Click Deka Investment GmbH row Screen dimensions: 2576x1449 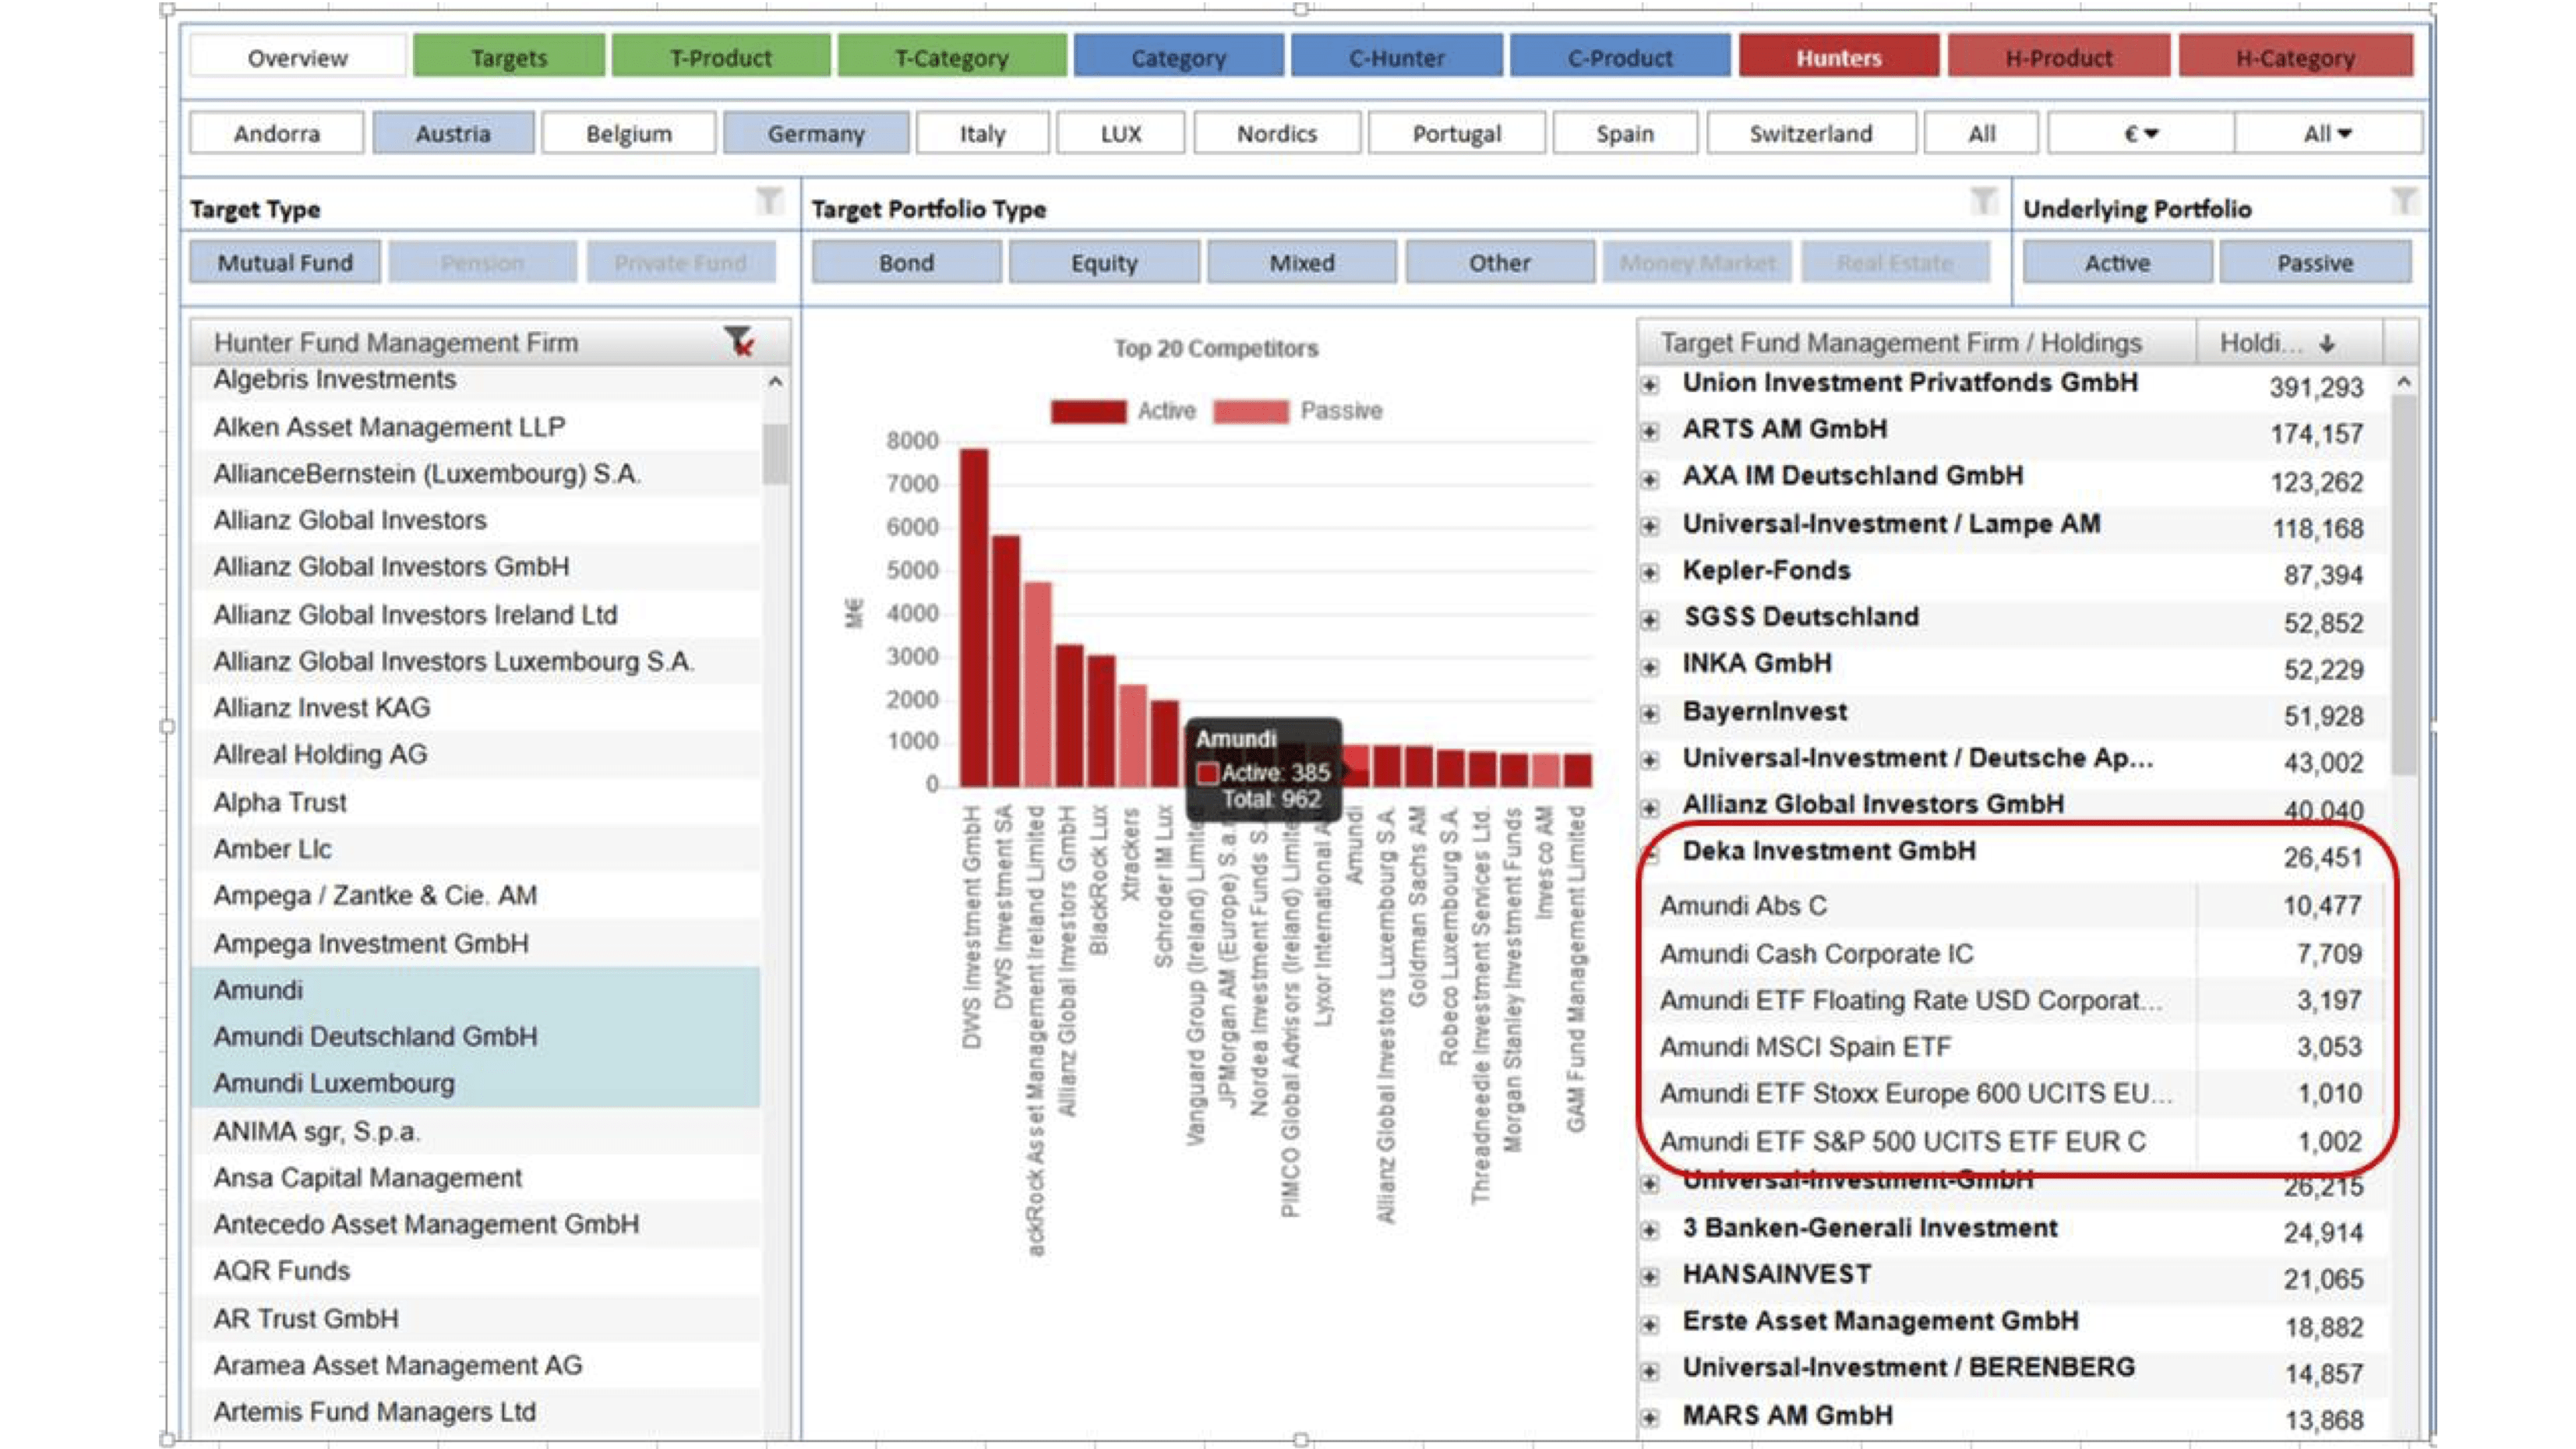pyautogui.click(x=2013, y=853)
